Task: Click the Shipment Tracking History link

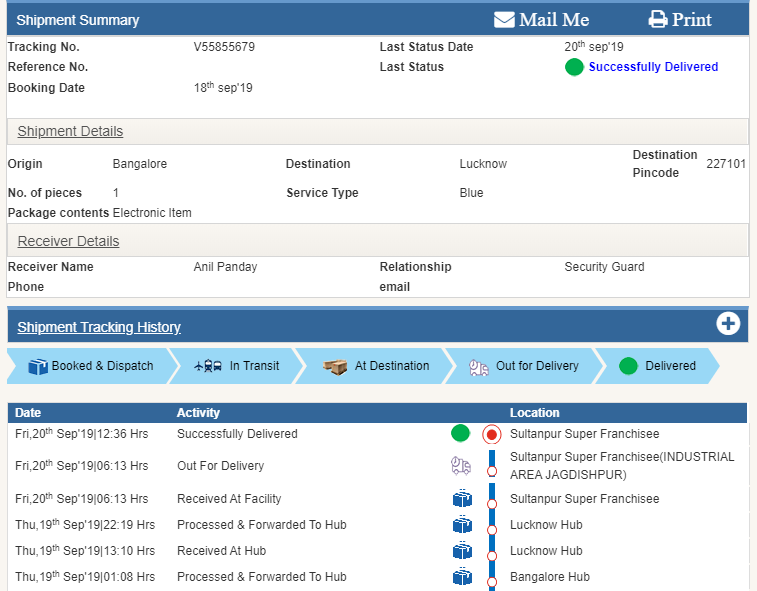Action: tap(99, 327)
